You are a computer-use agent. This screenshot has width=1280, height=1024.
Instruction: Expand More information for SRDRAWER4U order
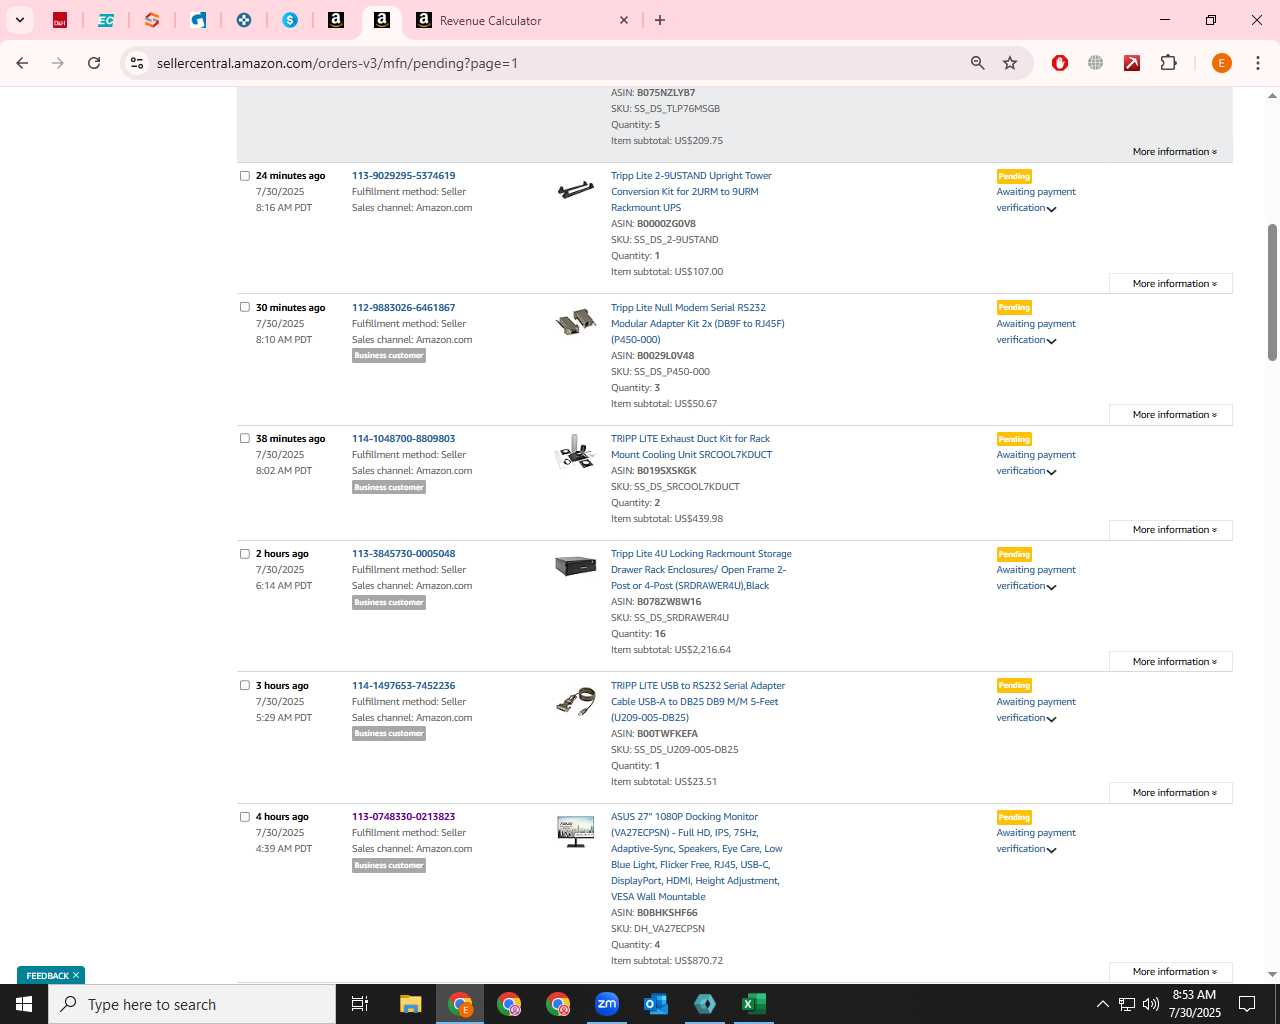[1171, 662]
